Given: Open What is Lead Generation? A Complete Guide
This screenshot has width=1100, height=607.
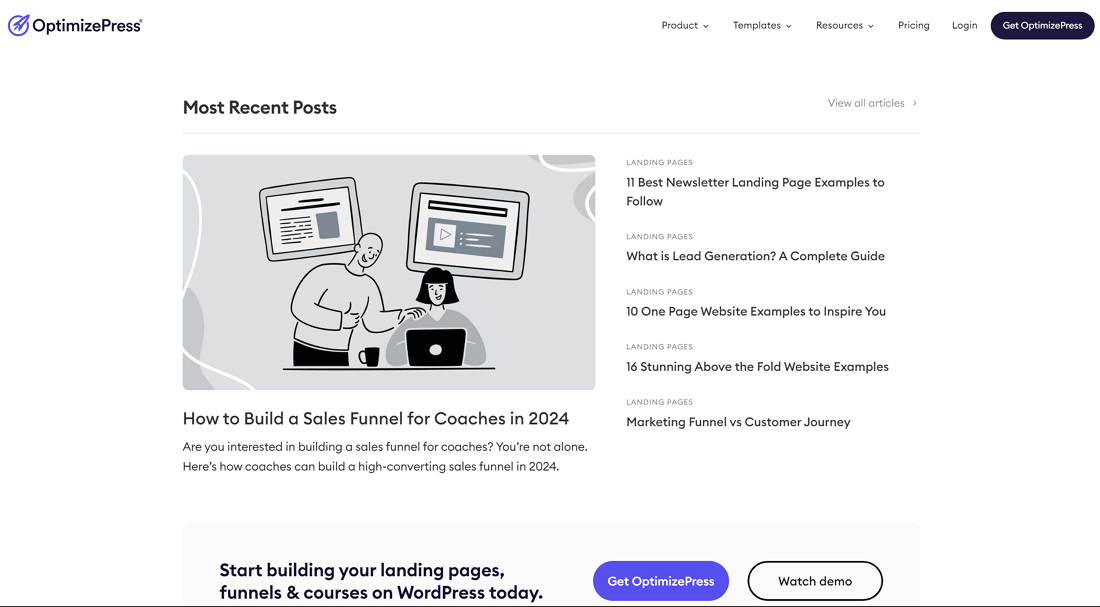Looking at the screenshot, I should click(x=755, y=256).
